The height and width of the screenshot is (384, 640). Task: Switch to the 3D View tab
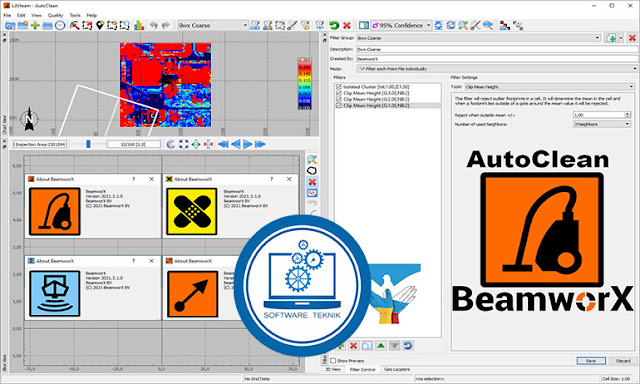[x=333, y=369]
